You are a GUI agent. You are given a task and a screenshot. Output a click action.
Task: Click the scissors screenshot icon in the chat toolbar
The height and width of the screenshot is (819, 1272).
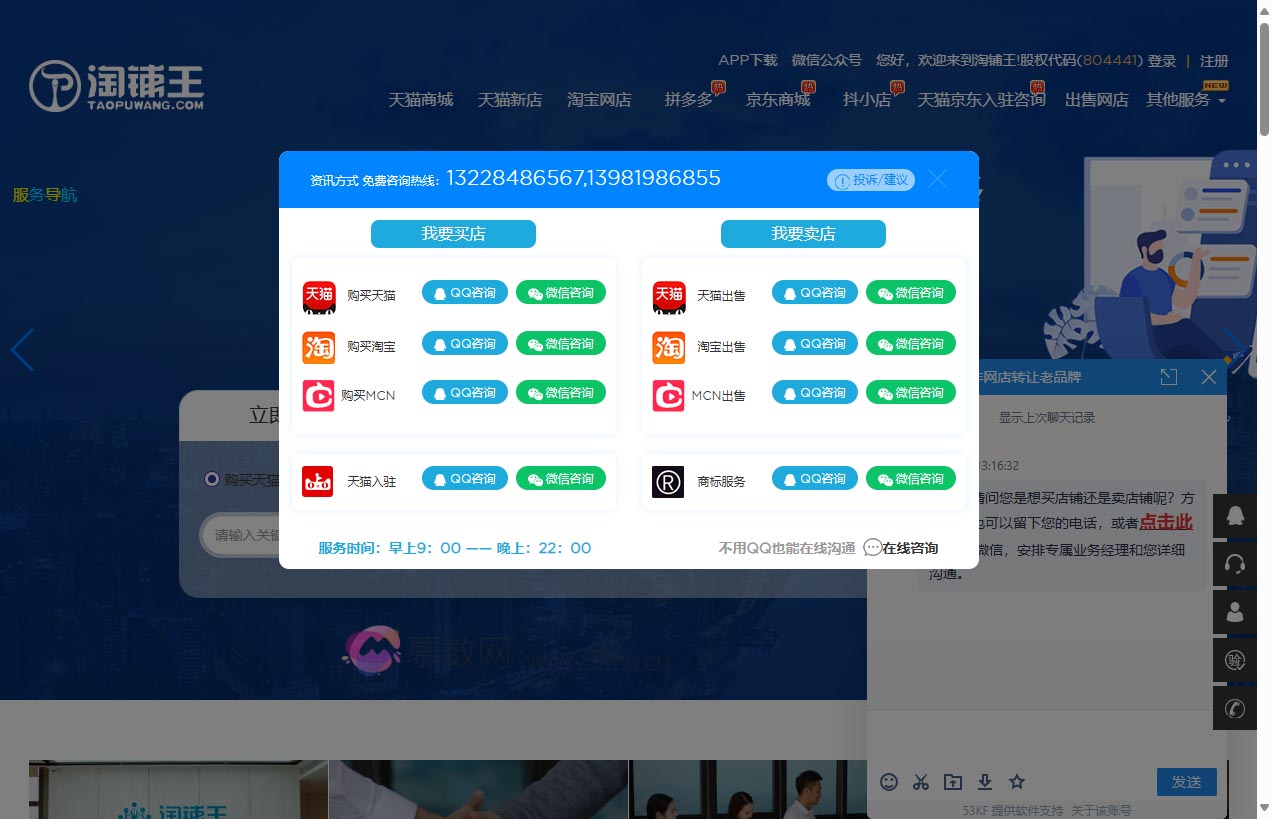tap(921, 782)
